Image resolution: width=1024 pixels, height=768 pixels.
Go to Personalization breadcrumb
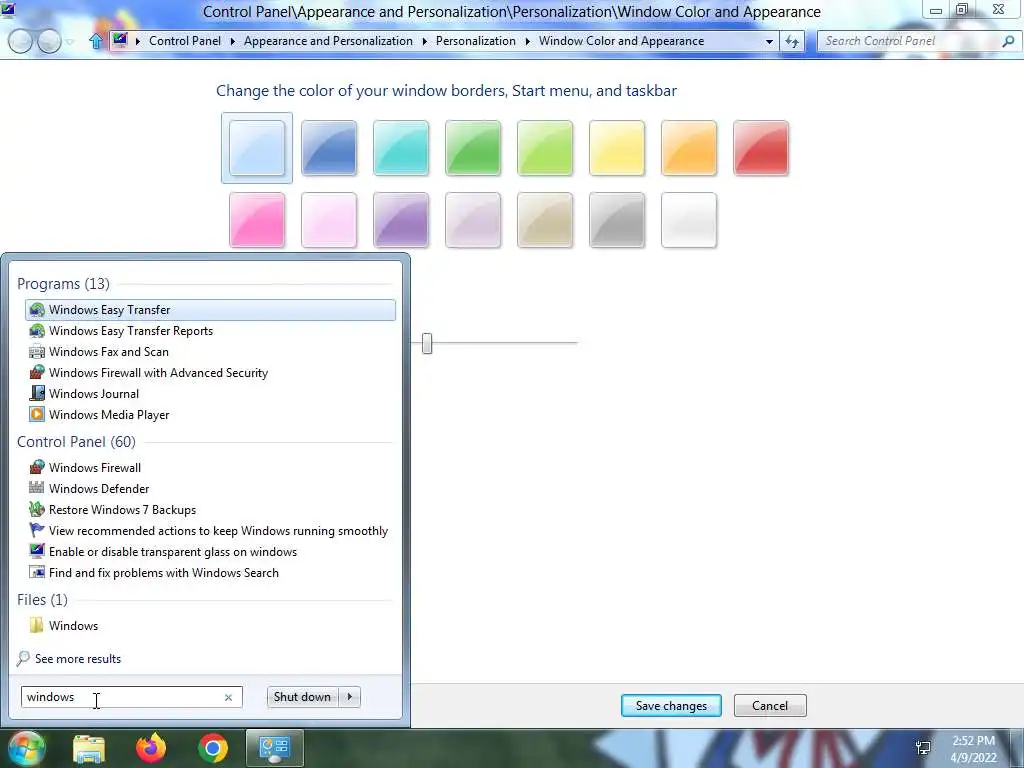click(x=475, y=41)
